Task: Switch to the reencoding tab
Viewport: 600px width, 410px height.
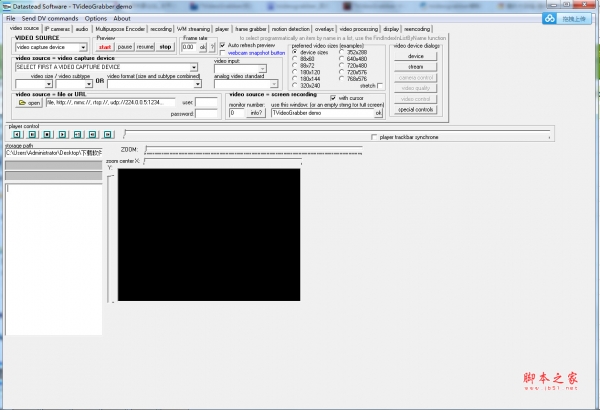Action: coord(417,29)
